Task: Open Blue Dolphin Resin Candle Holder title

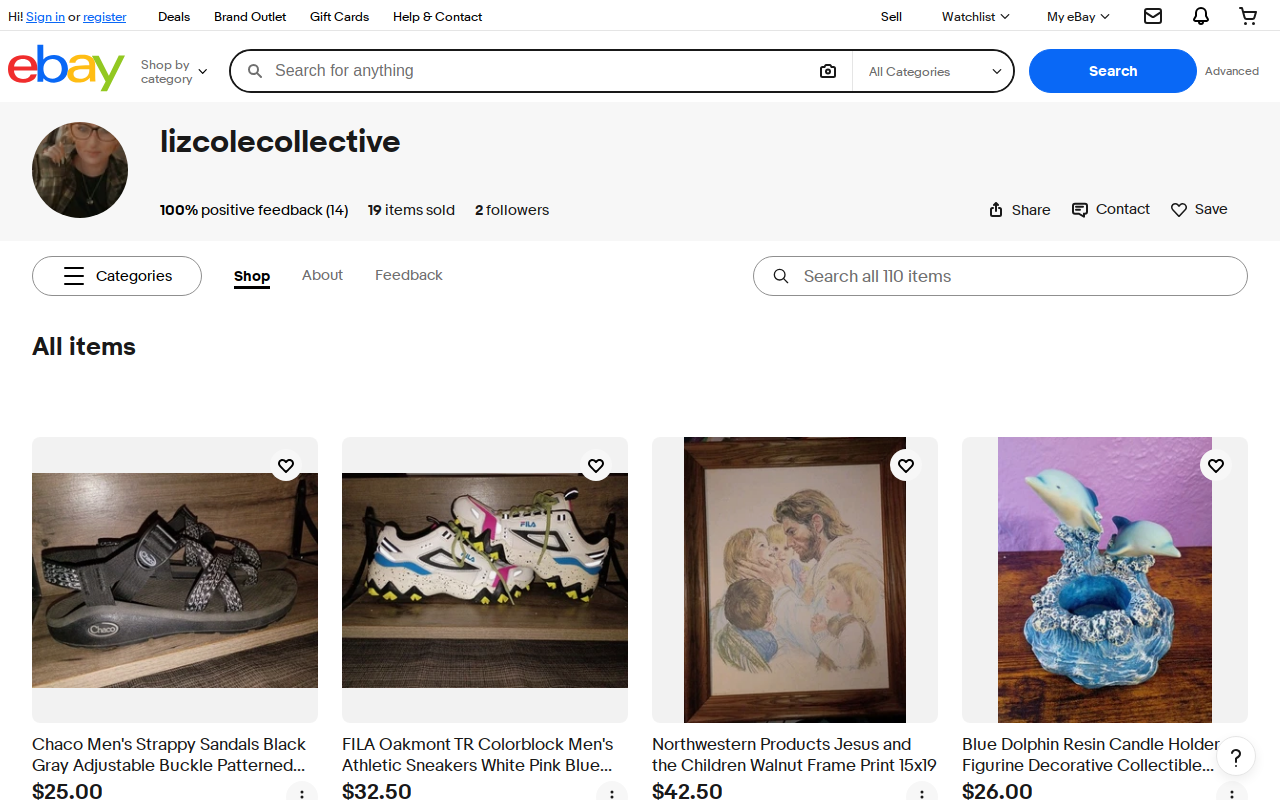Action: coord(1090,755)
